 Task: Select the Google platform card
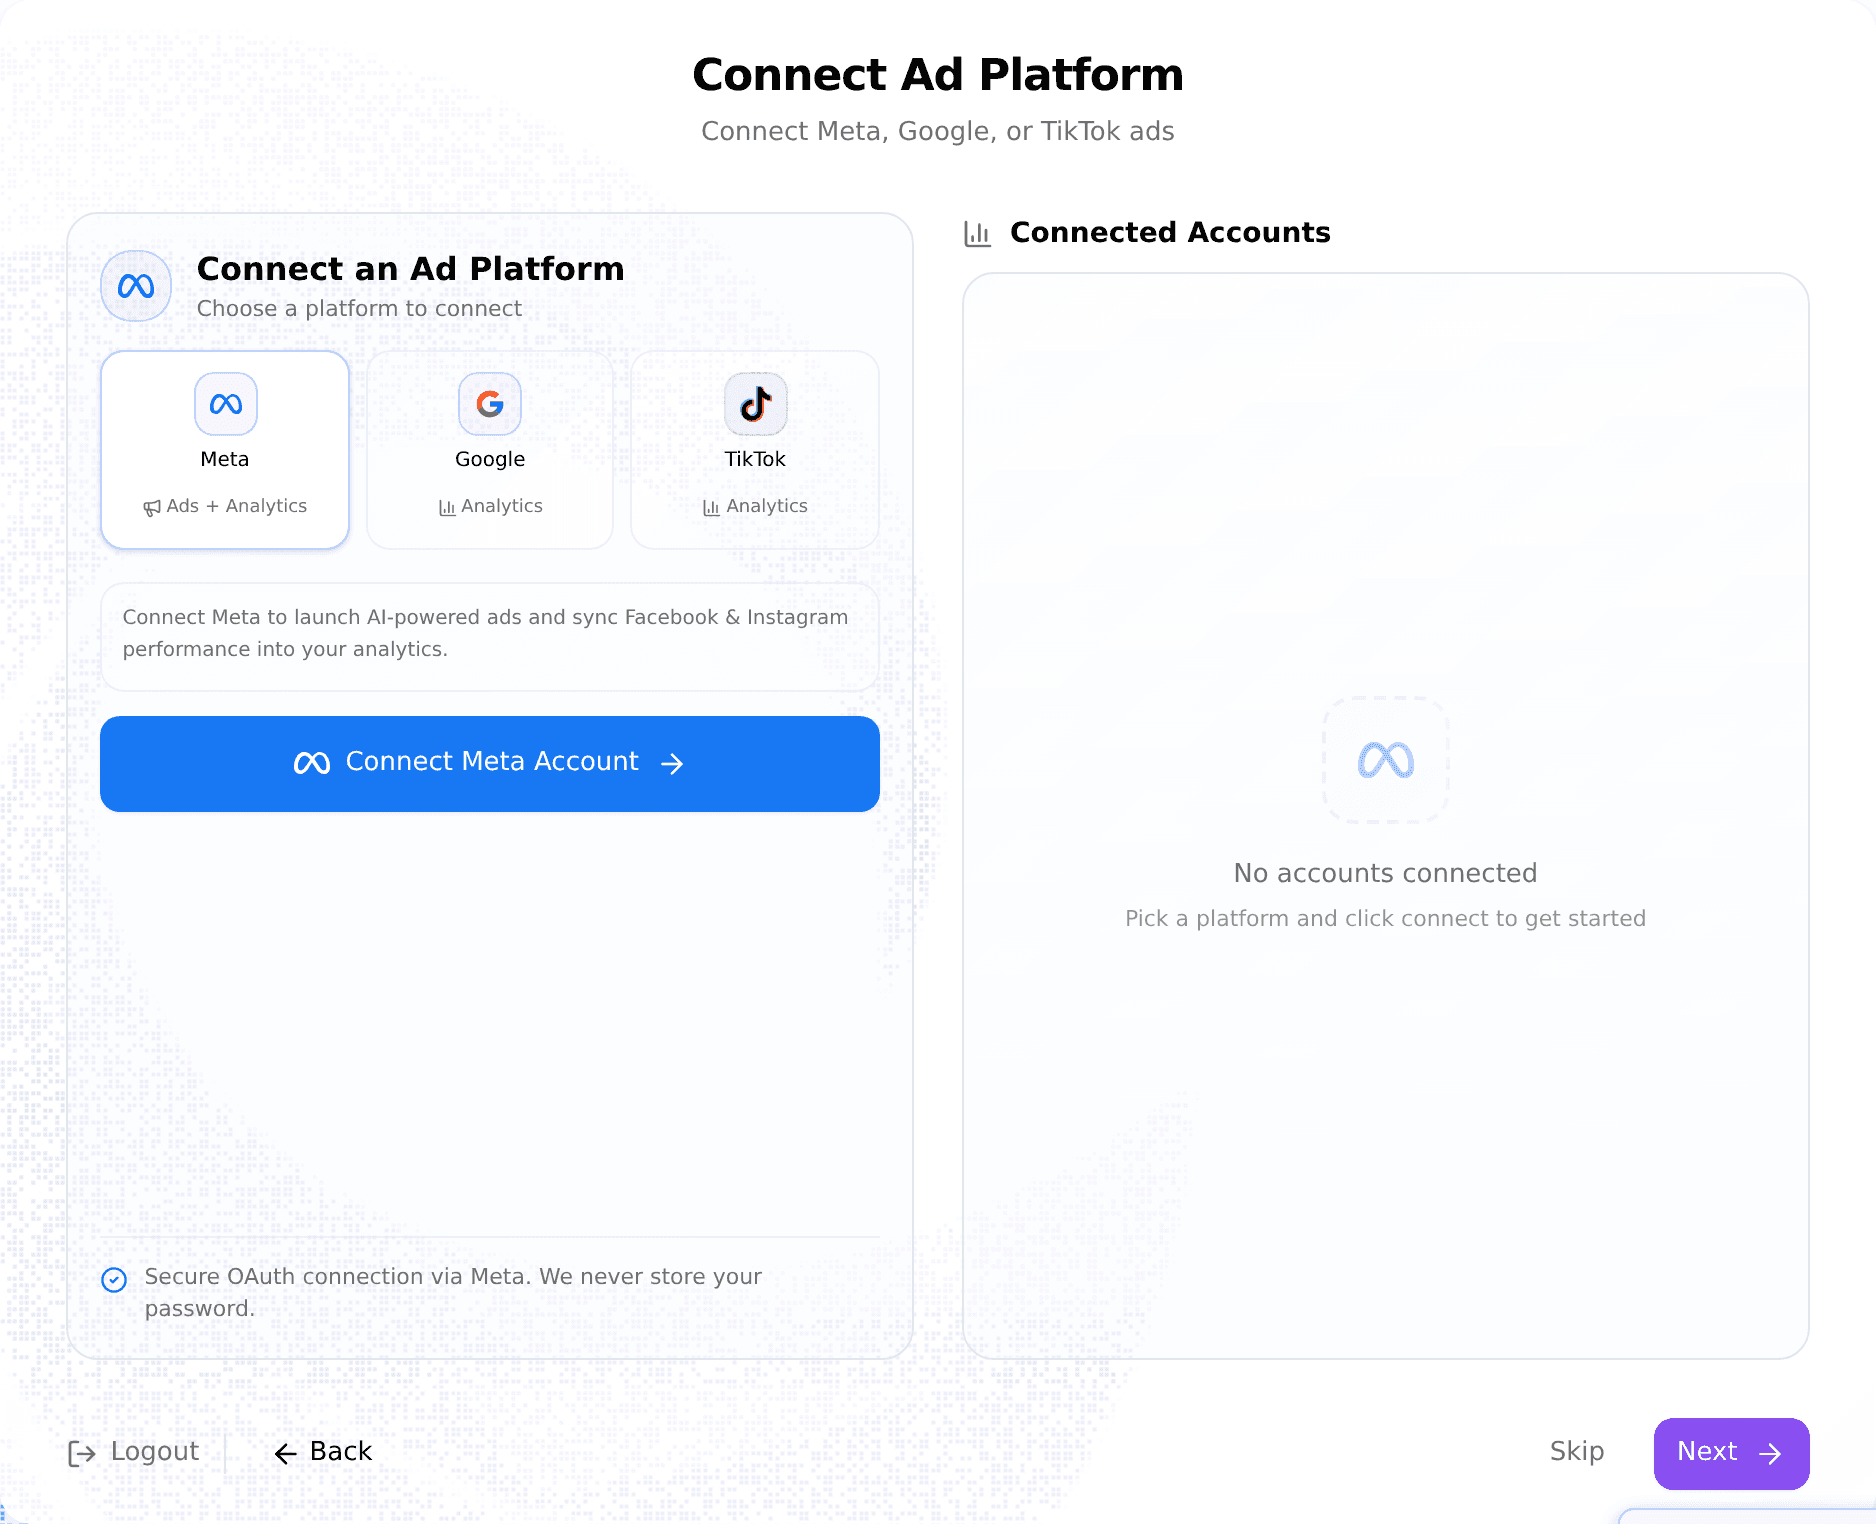(x=490, y=449)
